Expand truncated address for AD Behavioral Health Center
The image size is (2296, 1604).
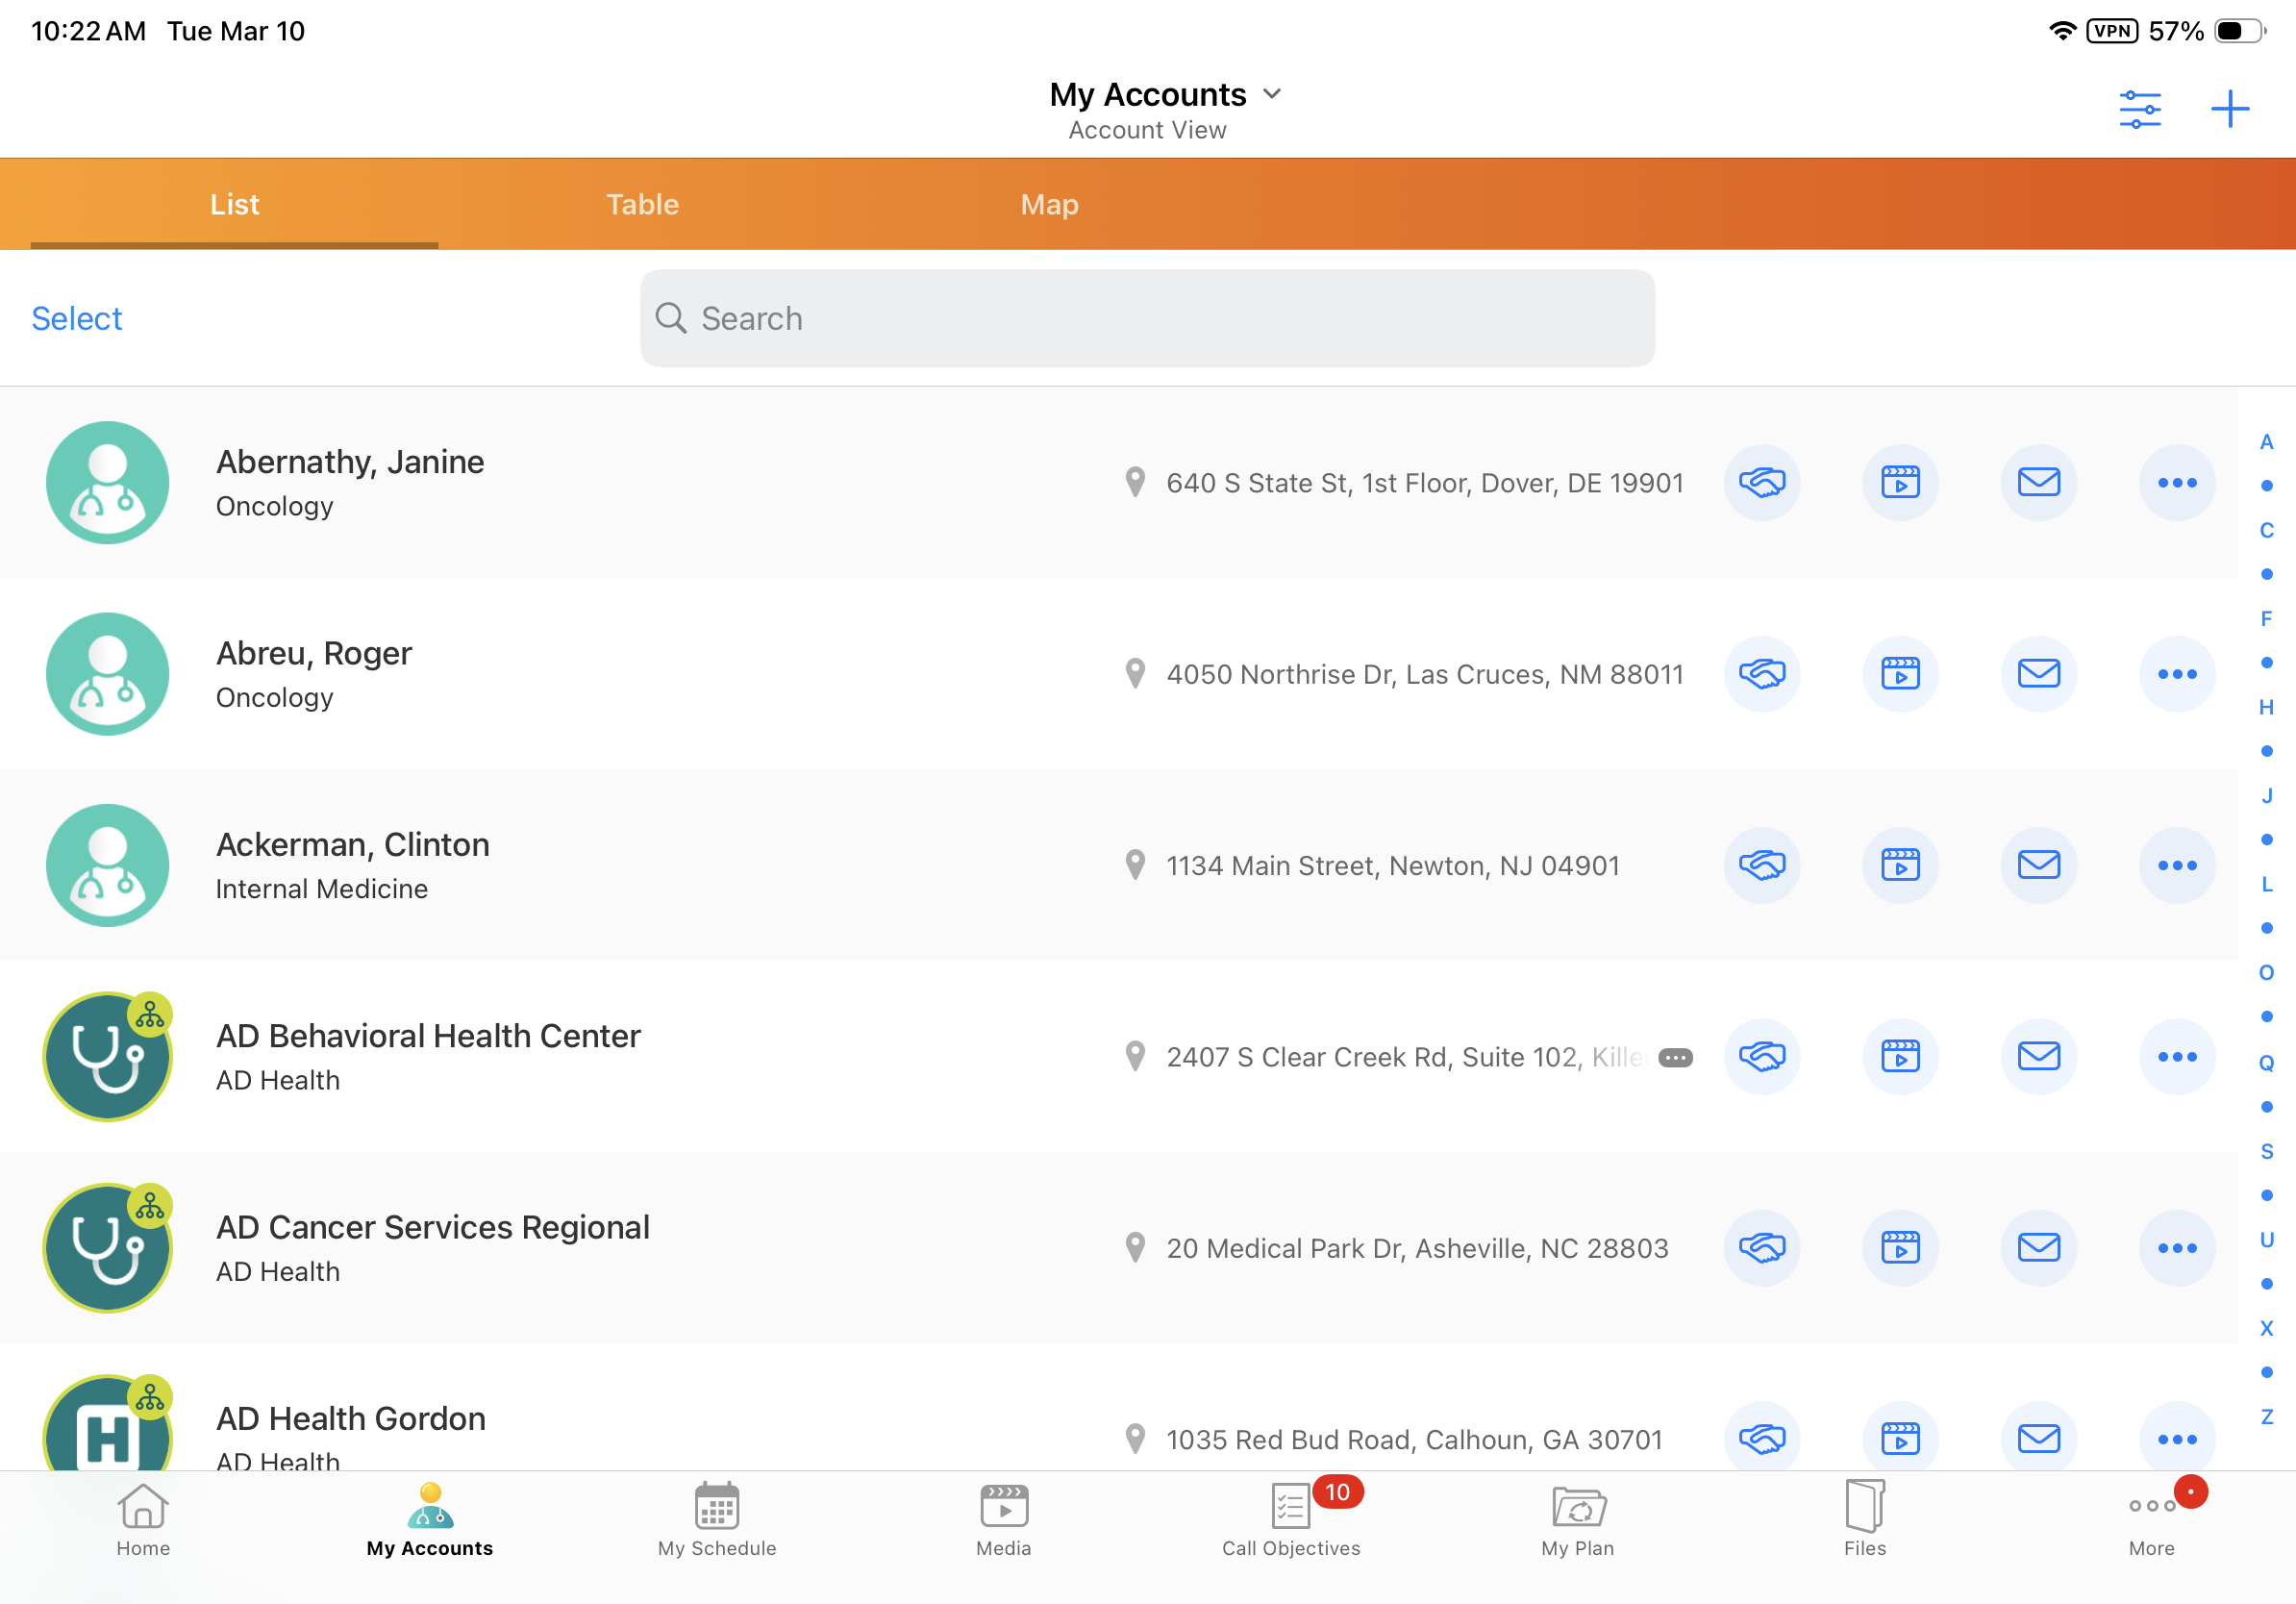1675,1058
